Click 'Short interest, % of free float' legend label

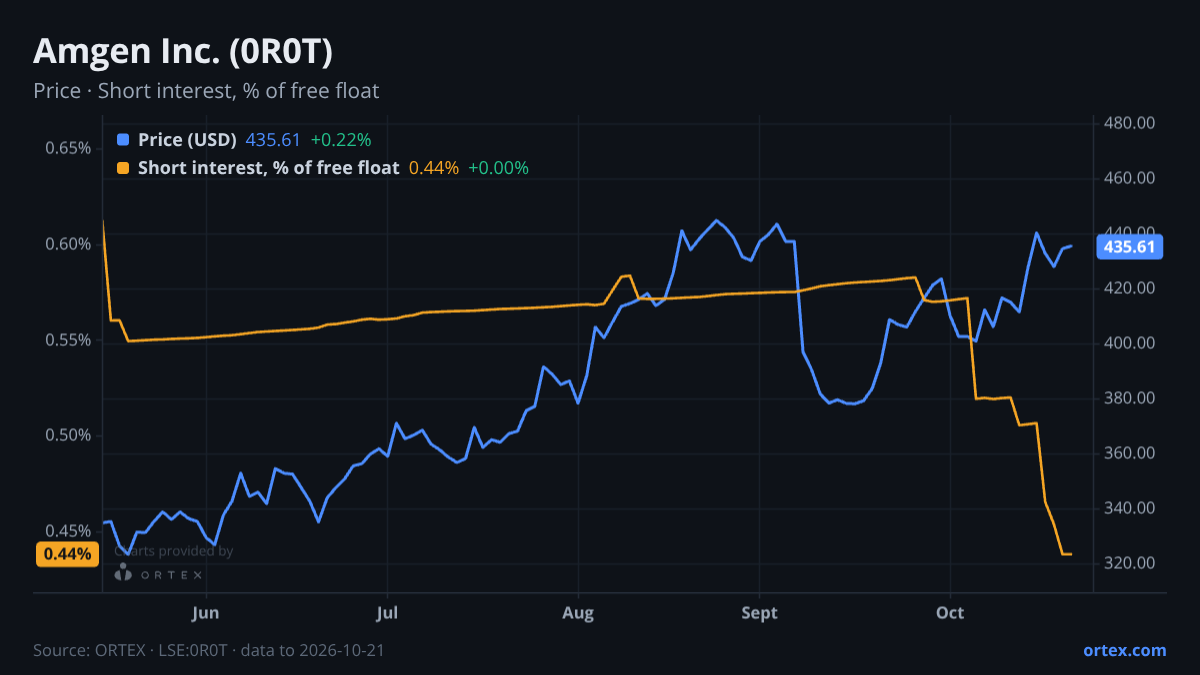[268, 168]
